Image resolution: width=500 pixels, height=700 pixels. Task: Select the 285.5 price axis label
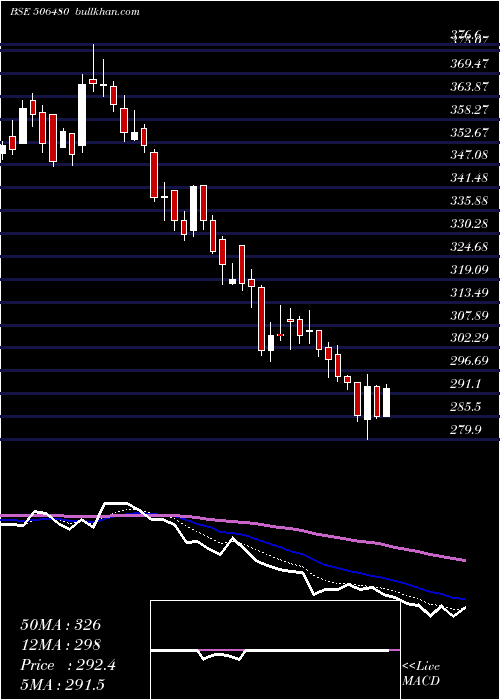466,407
